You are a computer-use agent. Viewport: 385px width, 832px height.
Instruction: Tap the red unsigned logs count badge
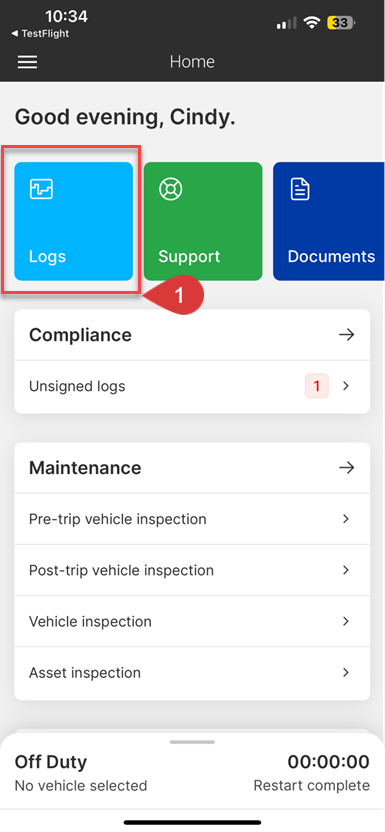coord(317,386)
